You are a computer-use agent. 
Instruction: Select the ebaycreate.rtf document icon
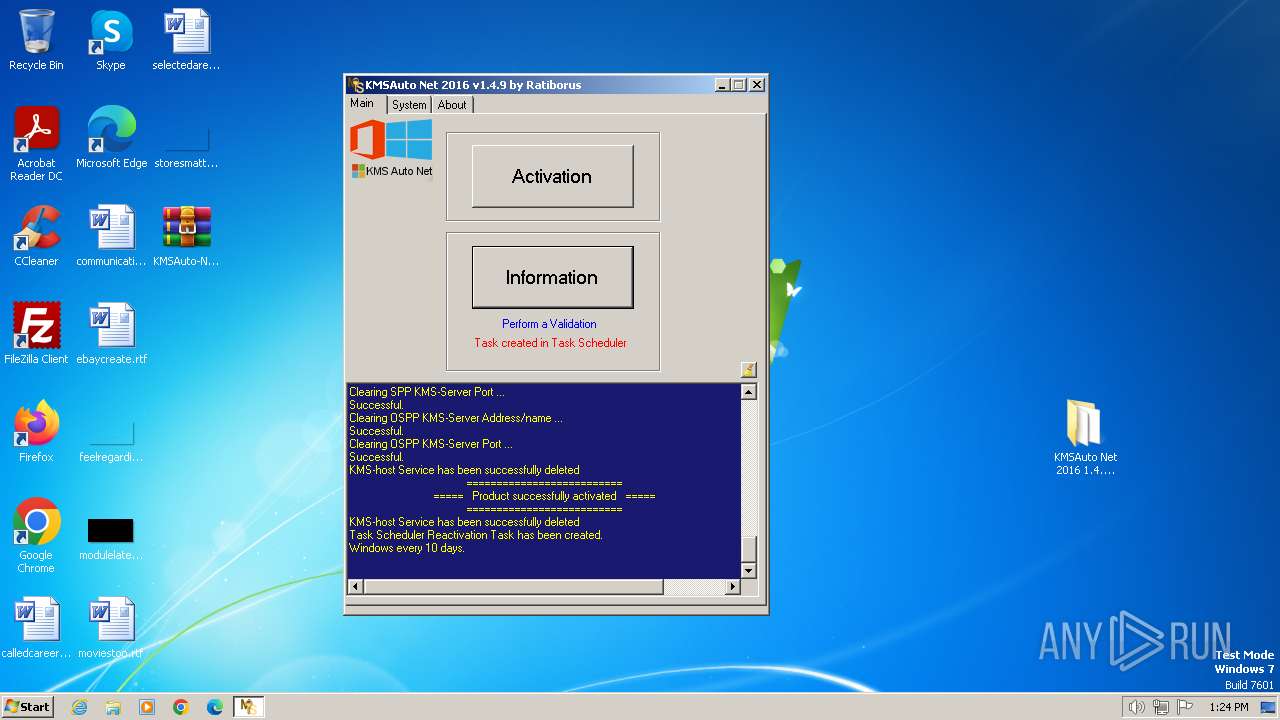pos(111,334)
